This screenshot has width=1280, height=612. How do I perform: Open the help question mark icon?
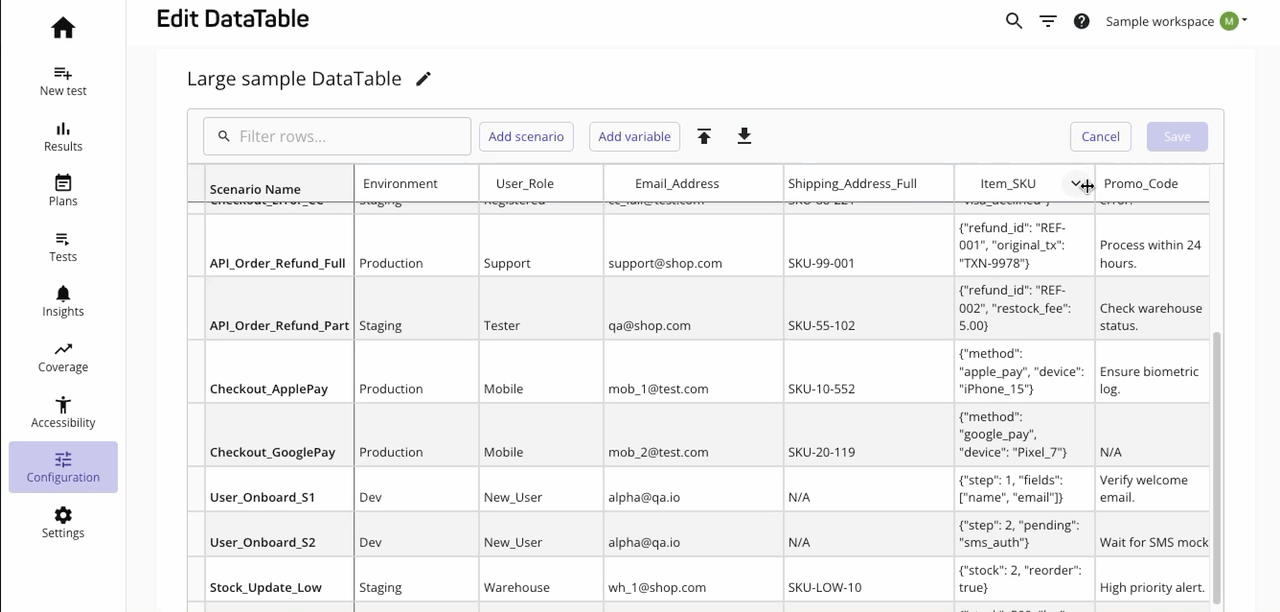[1081, 20]
